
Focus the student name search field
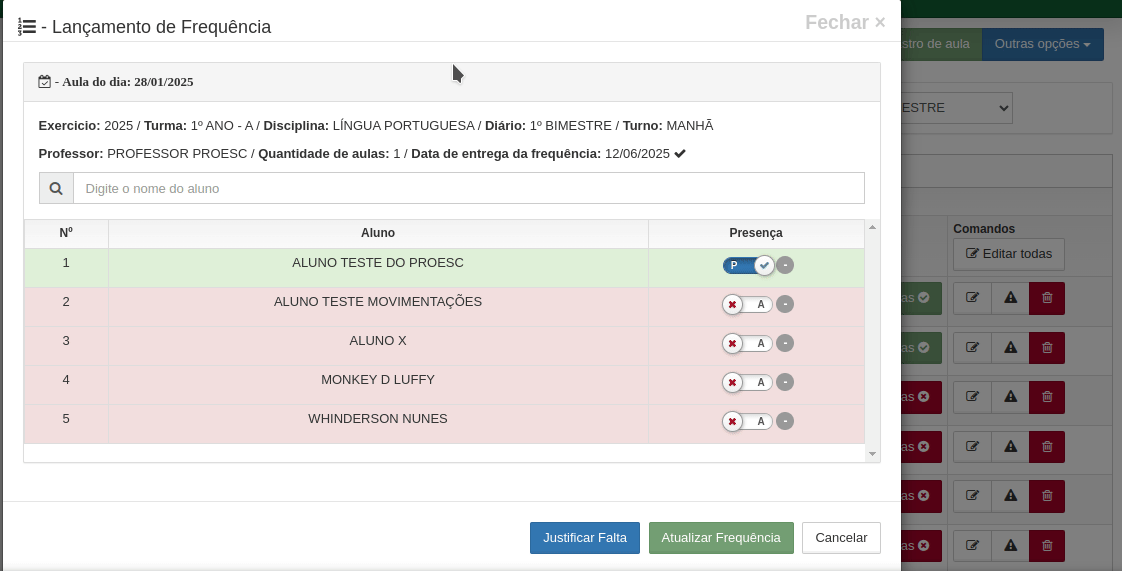coord(468,188)
